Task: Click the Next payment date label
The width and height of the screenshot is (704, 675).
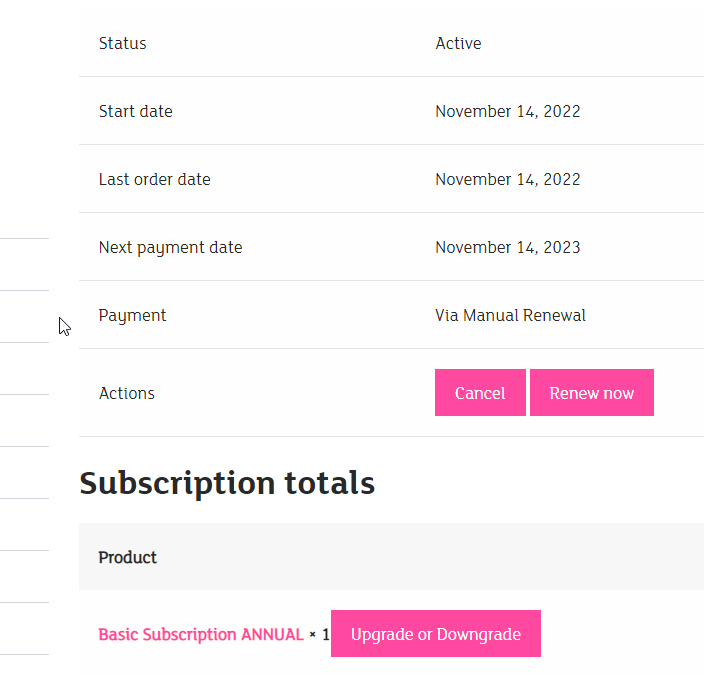Action: point(170,247)
